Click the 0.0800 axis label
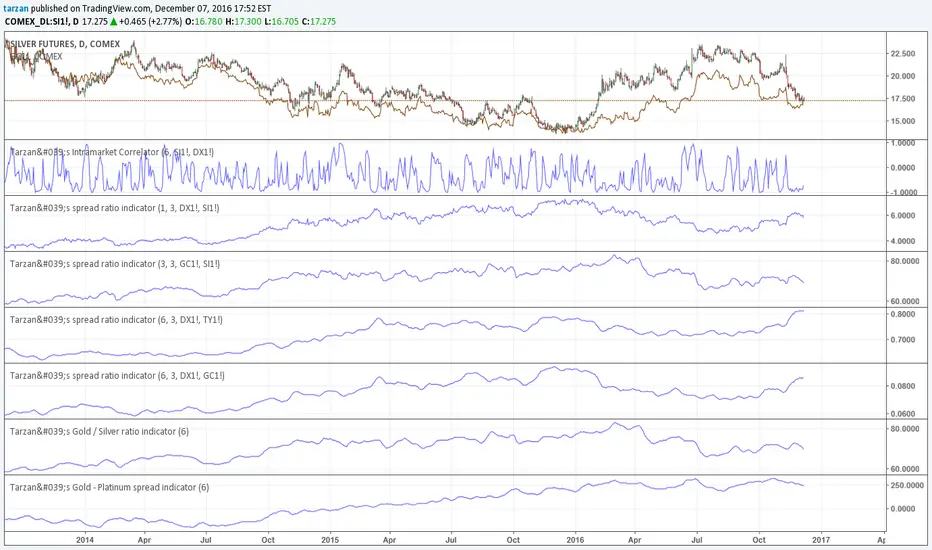The image size is (932, 550). click(x=903, y=386)
